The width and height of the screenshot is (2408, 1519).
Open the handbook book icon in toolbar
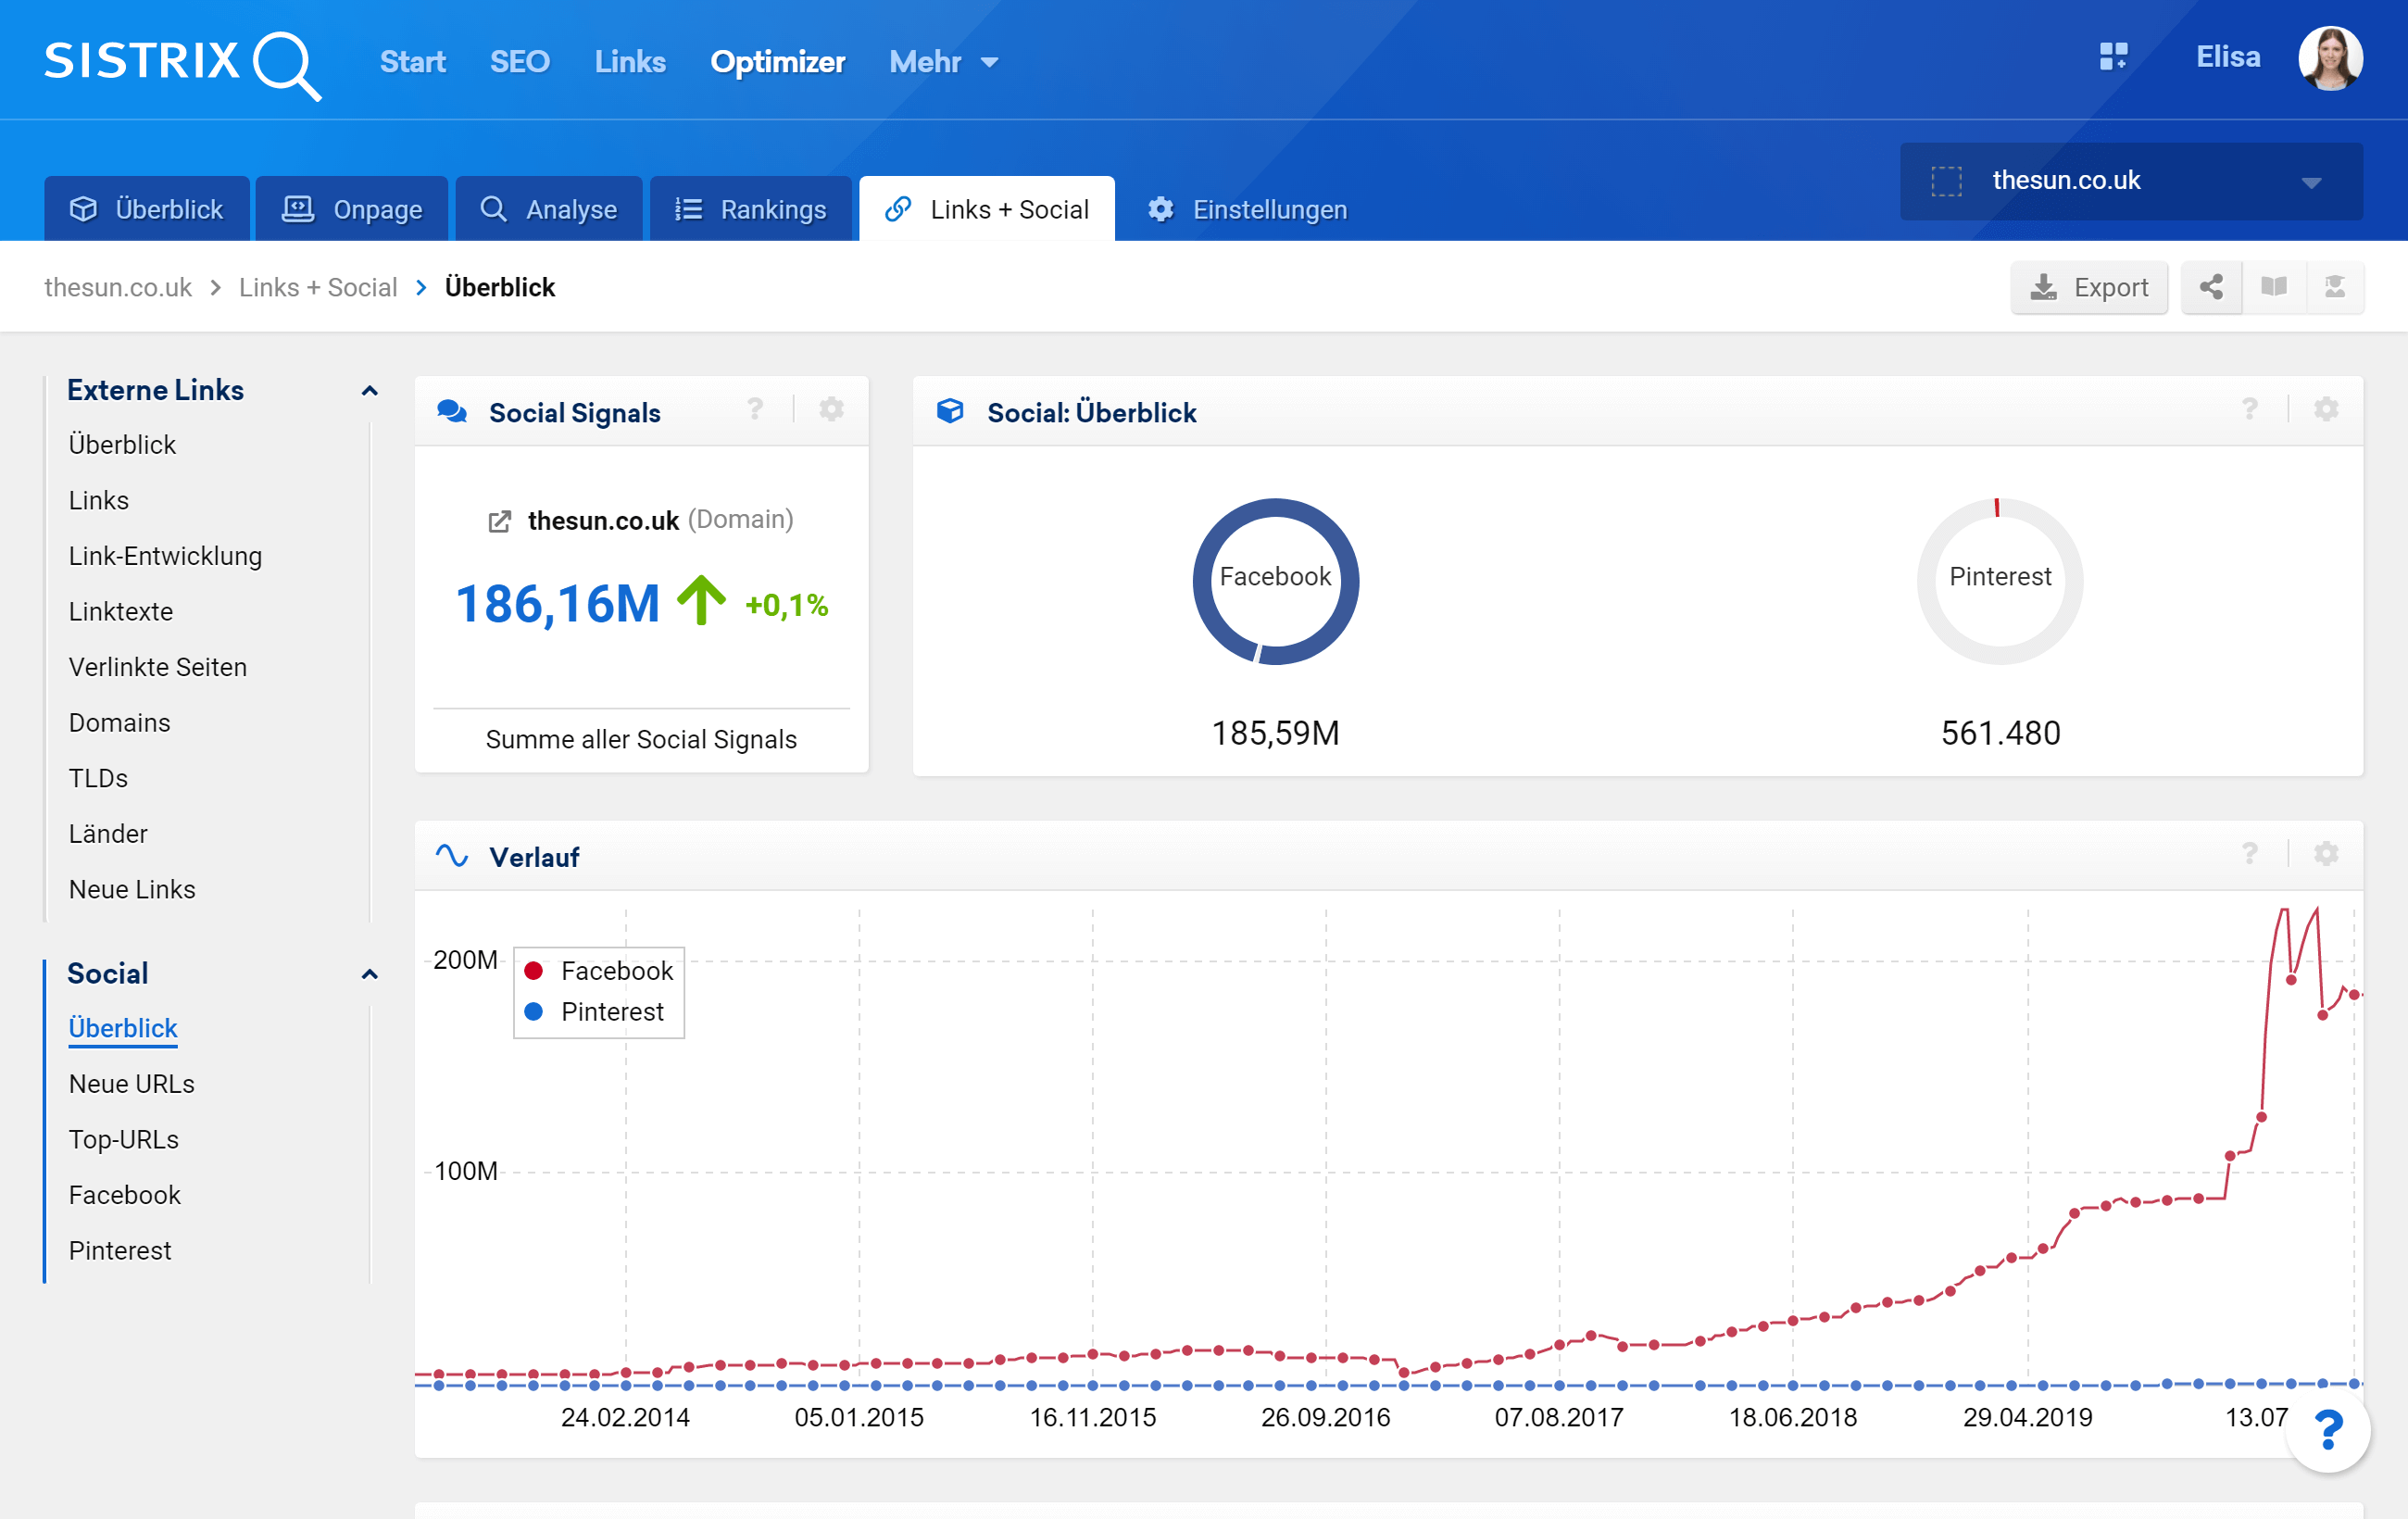point(2273,288)
